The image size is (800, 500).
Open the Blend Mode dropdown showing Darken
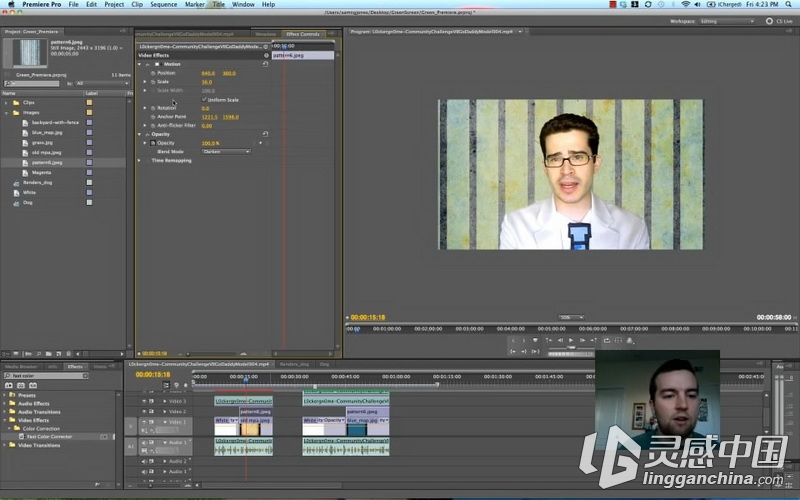tap(226, 152)
